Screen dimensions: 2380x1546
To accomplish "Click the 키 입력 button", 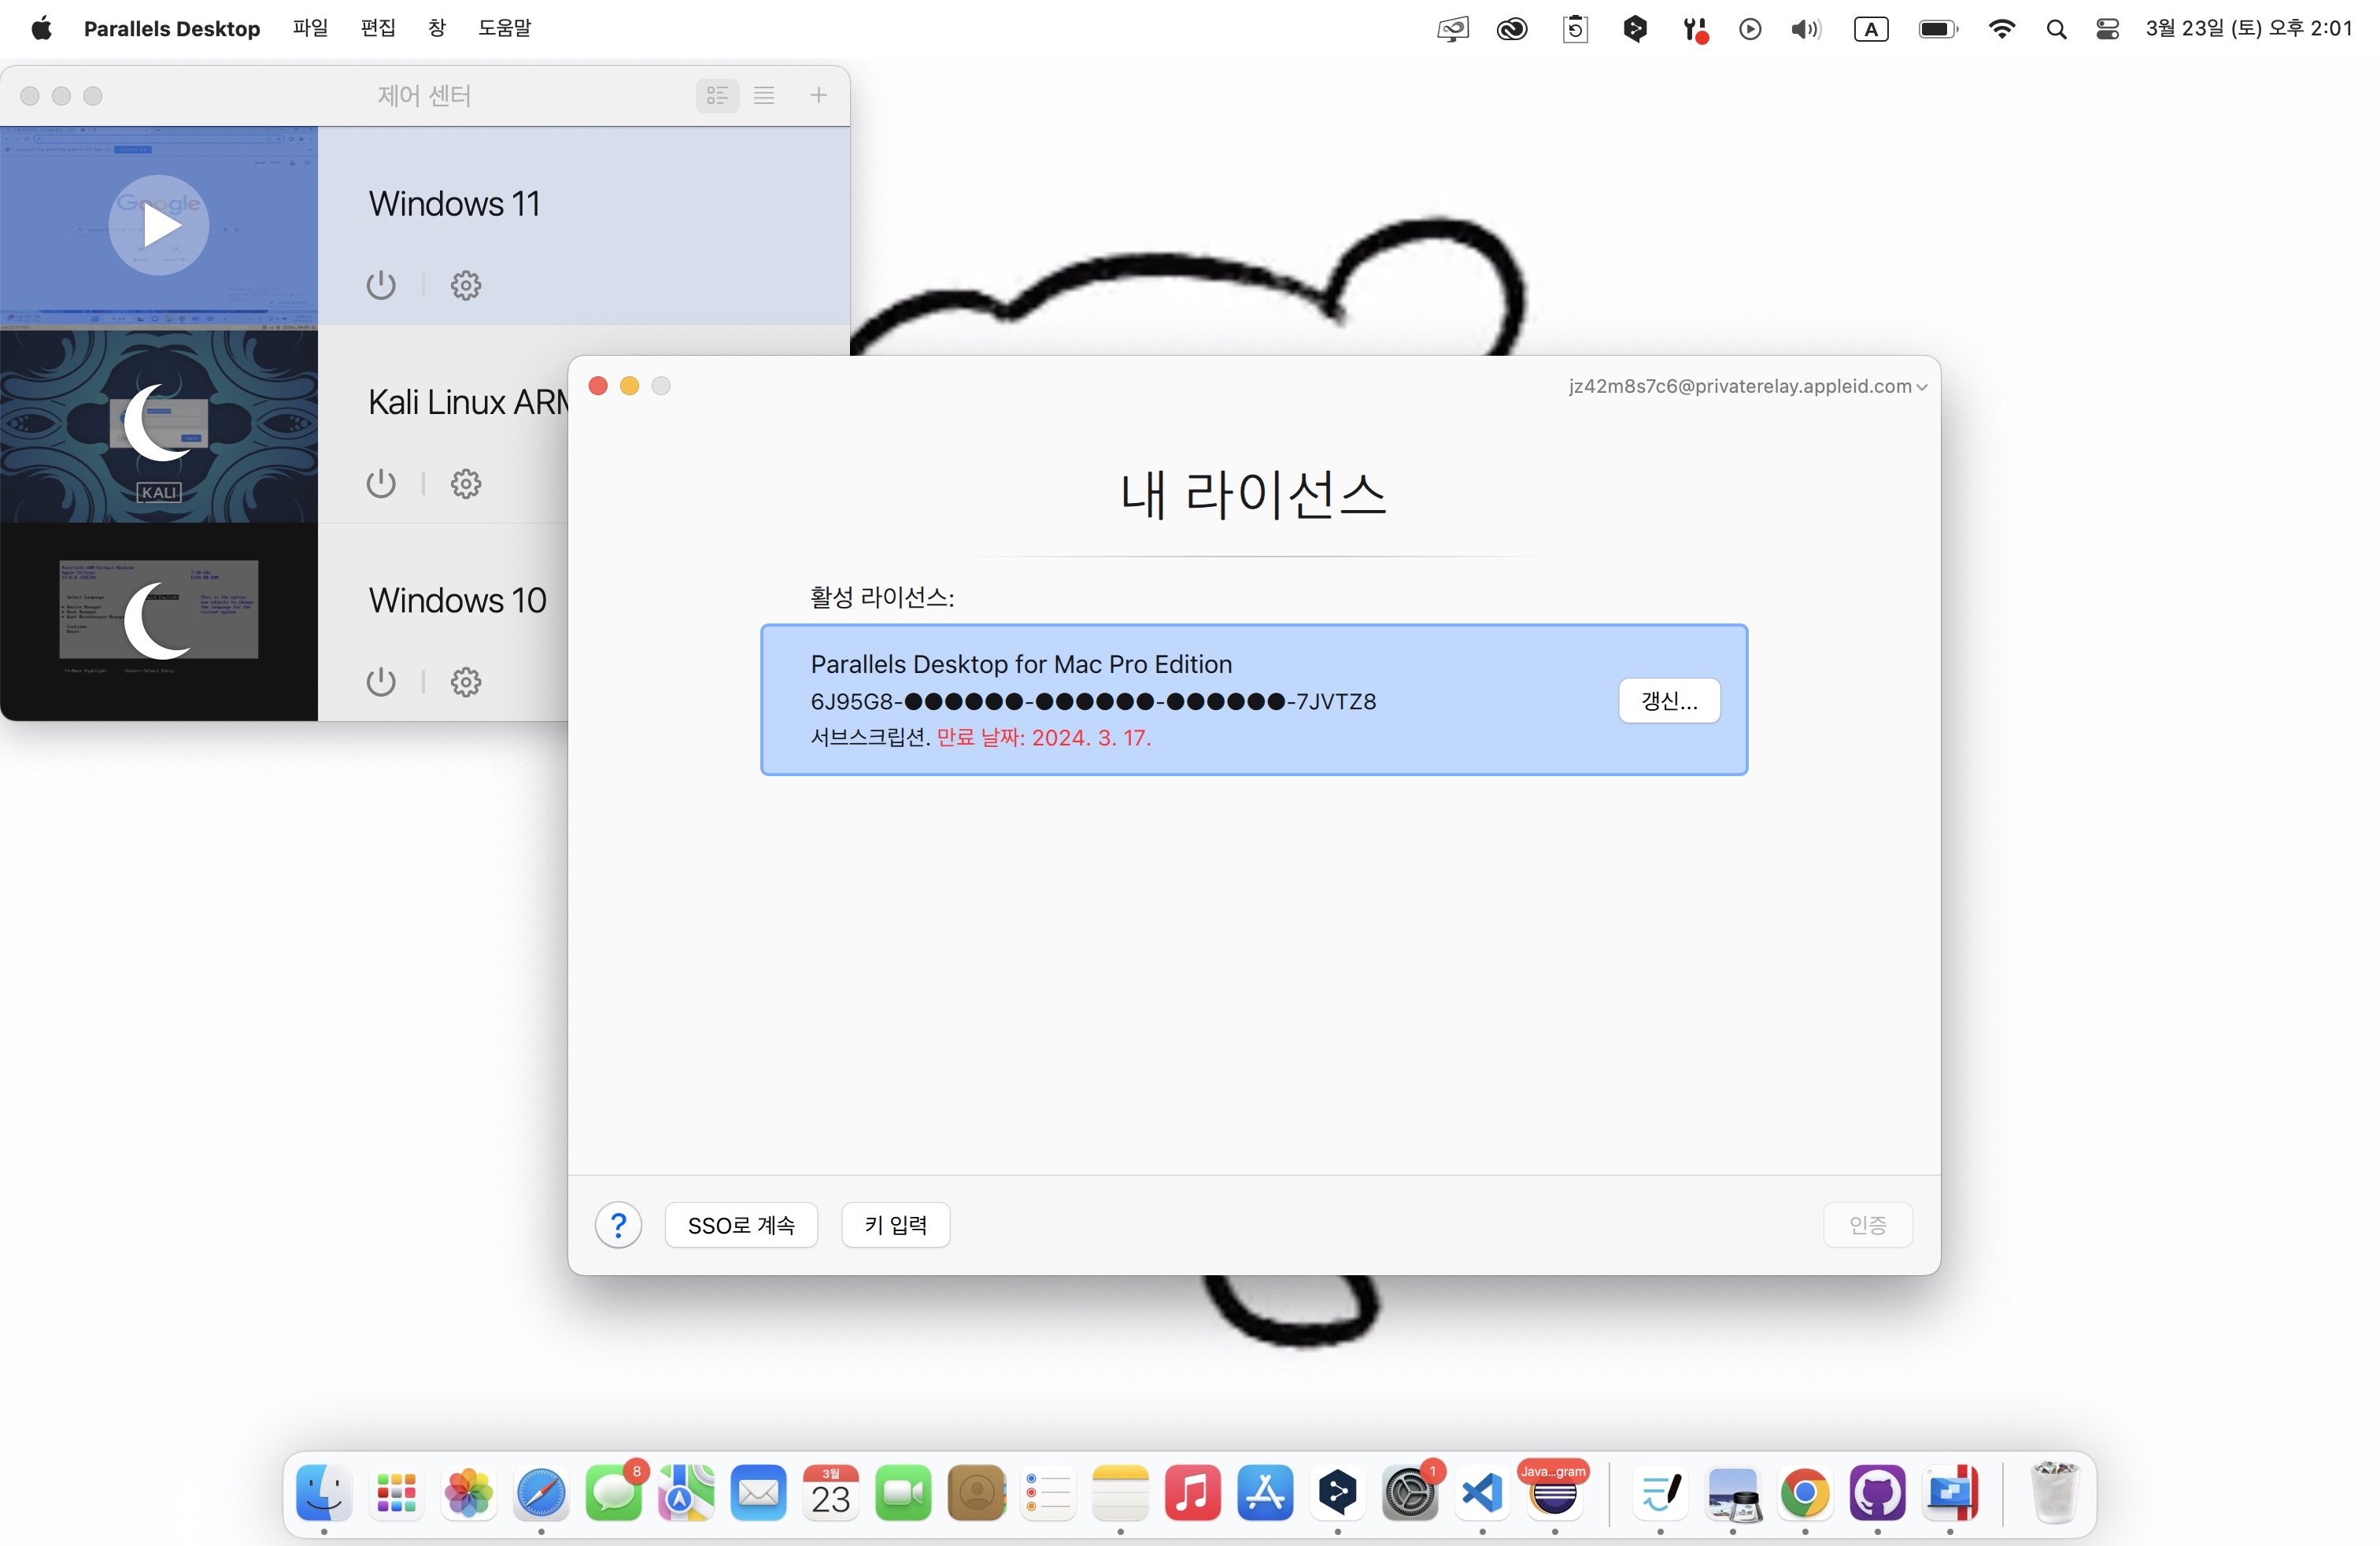I will tap(895, 1225).
